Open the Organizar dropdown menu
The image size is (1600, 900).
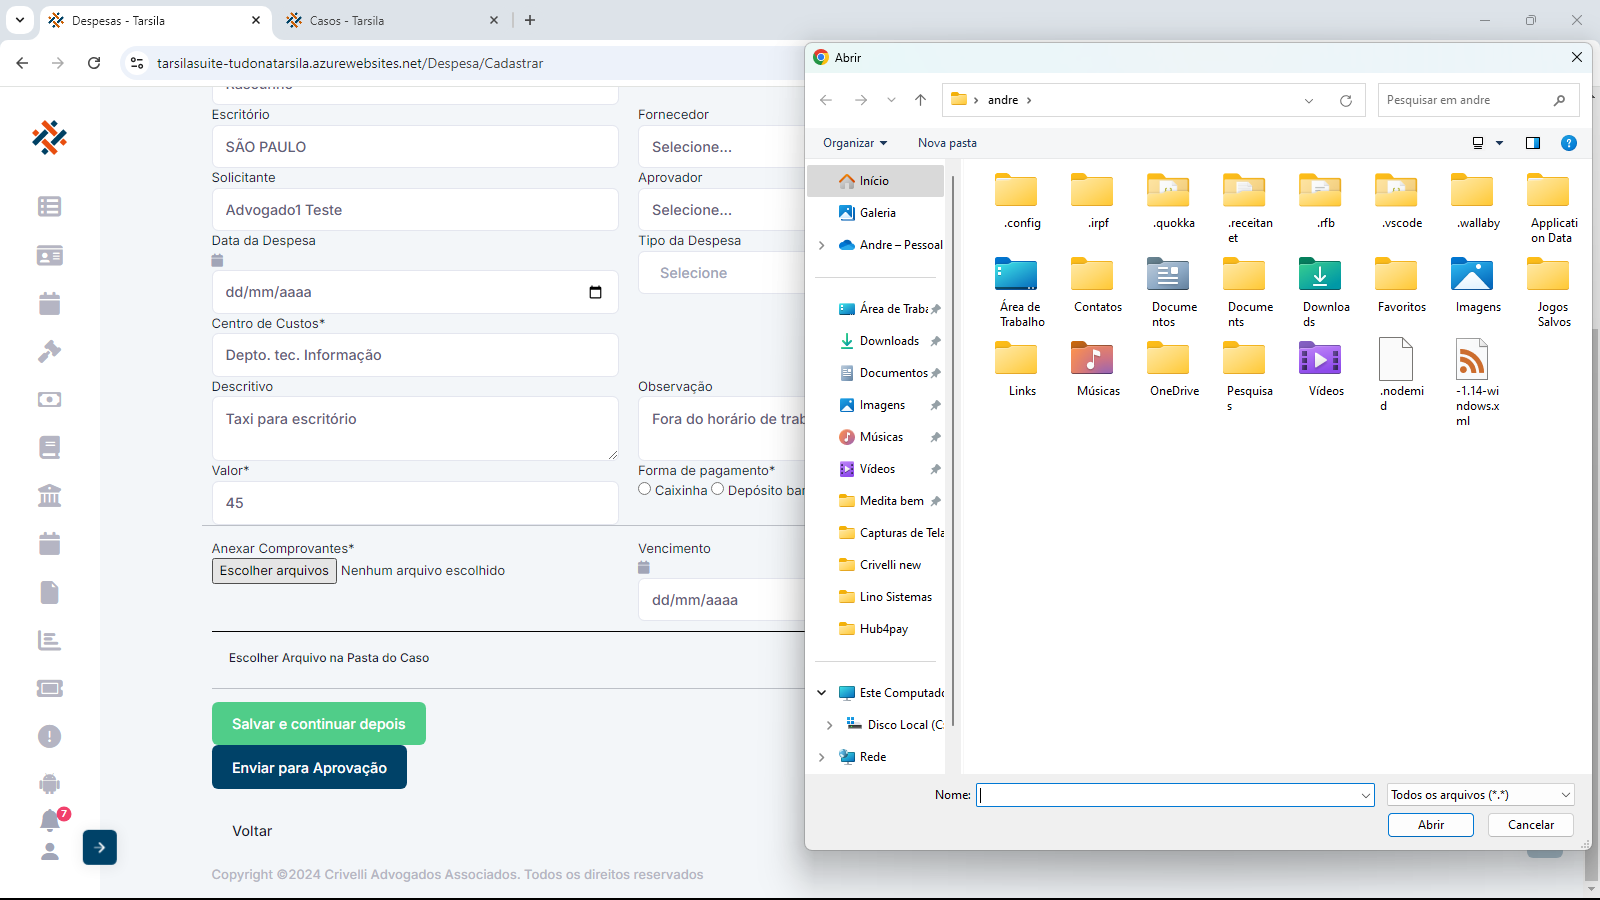[855, 143]
